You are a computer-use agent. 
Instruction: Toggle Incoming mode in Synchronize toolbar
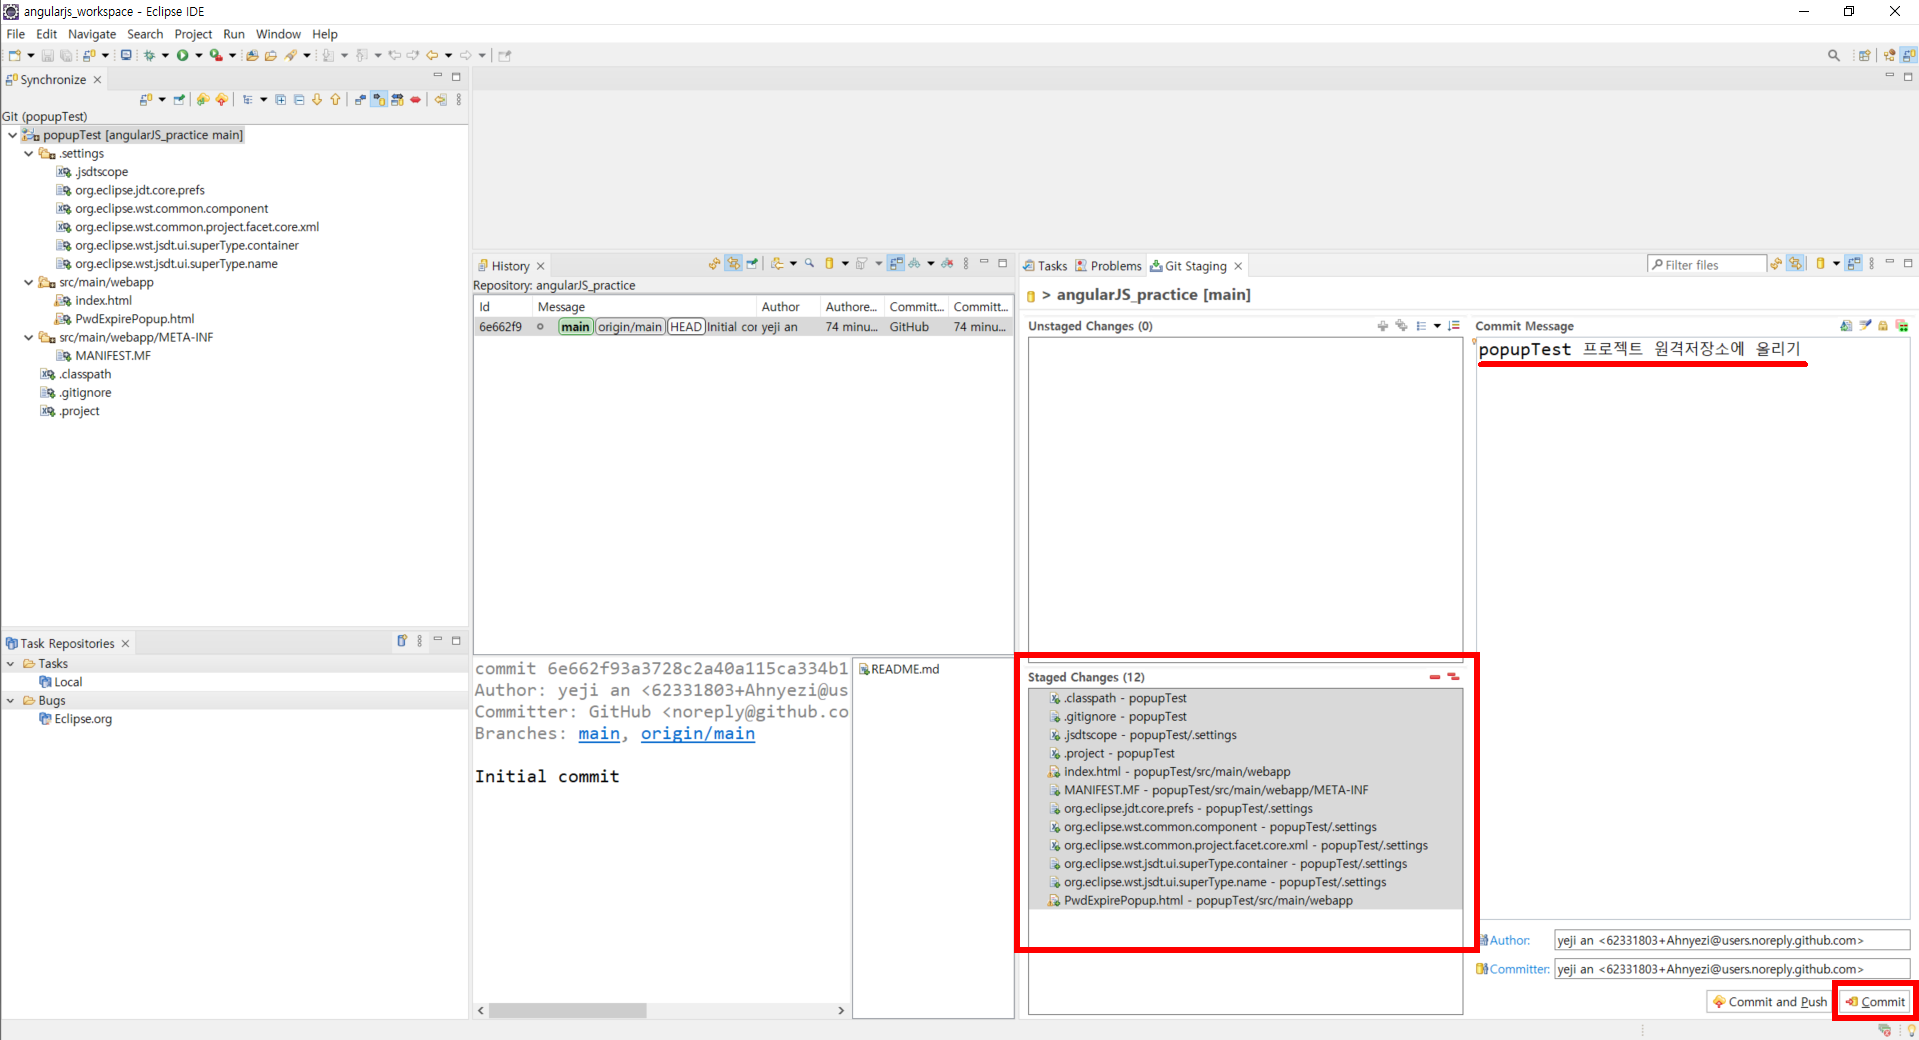click(x=360, y=99)
